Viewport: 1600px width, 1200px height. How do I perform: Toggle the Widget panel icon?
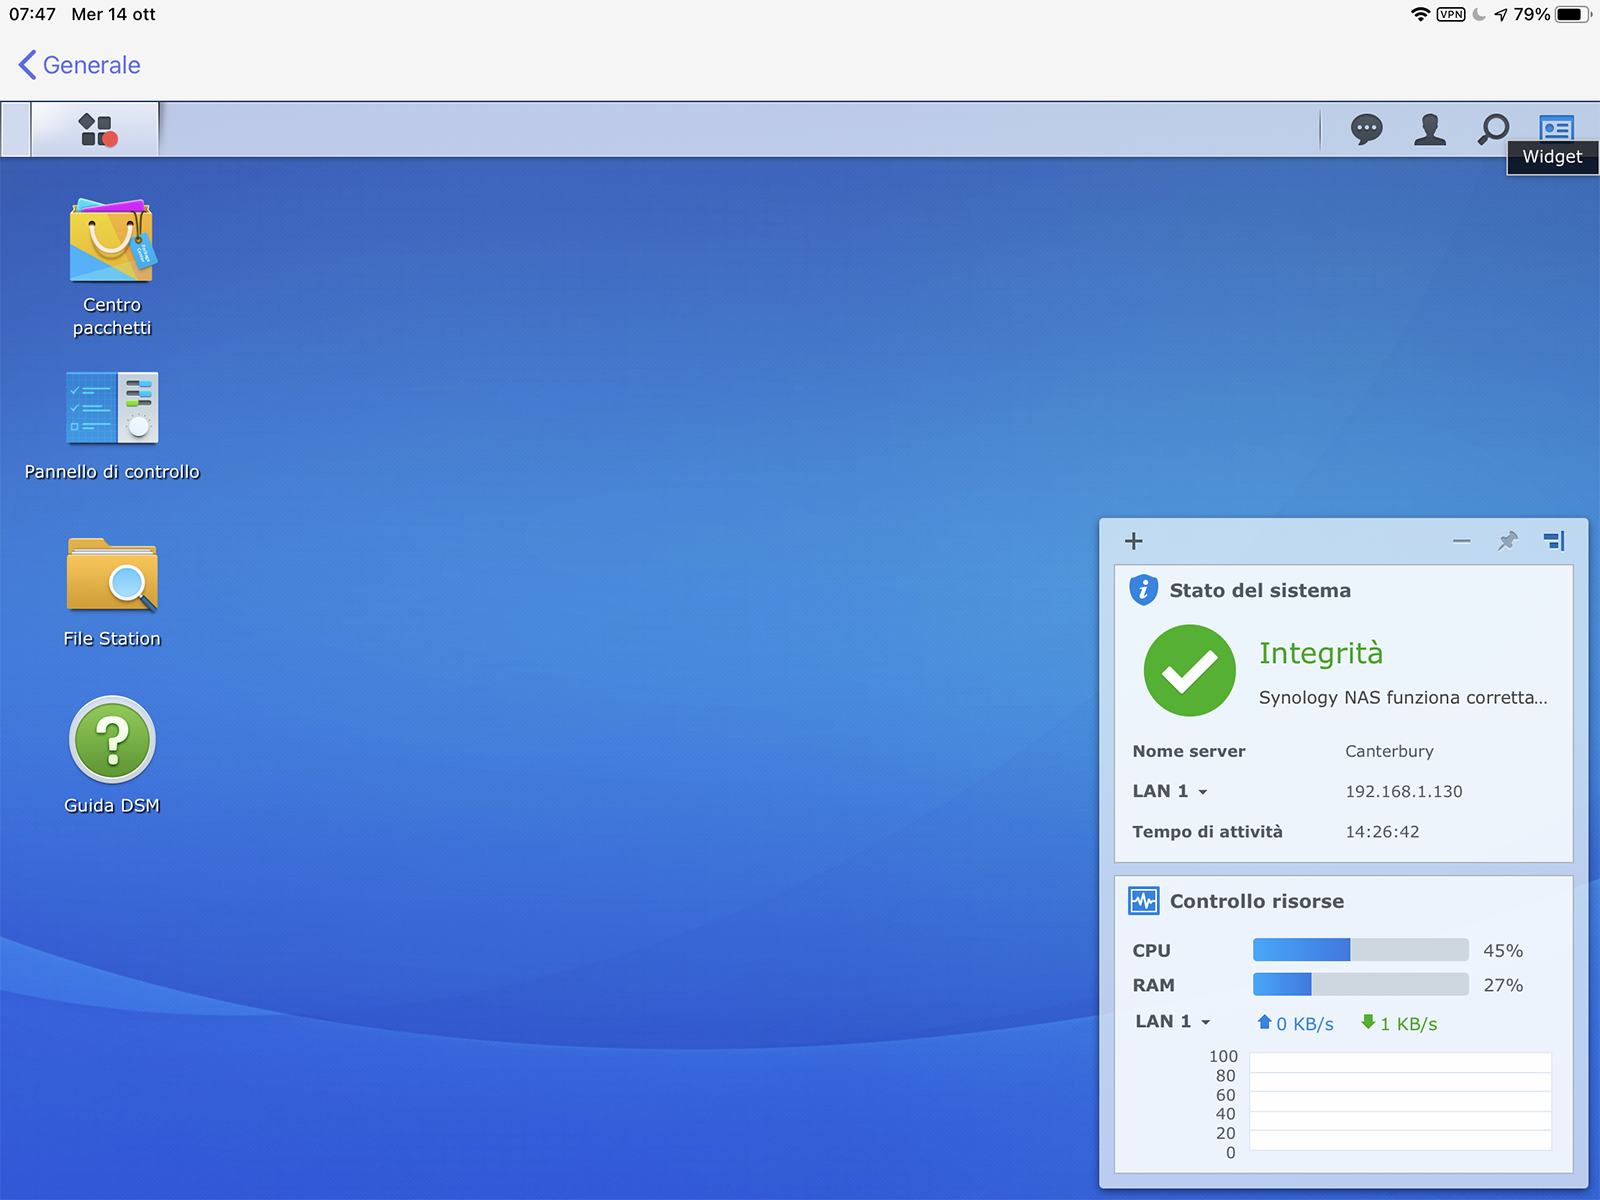point(1556,128)
